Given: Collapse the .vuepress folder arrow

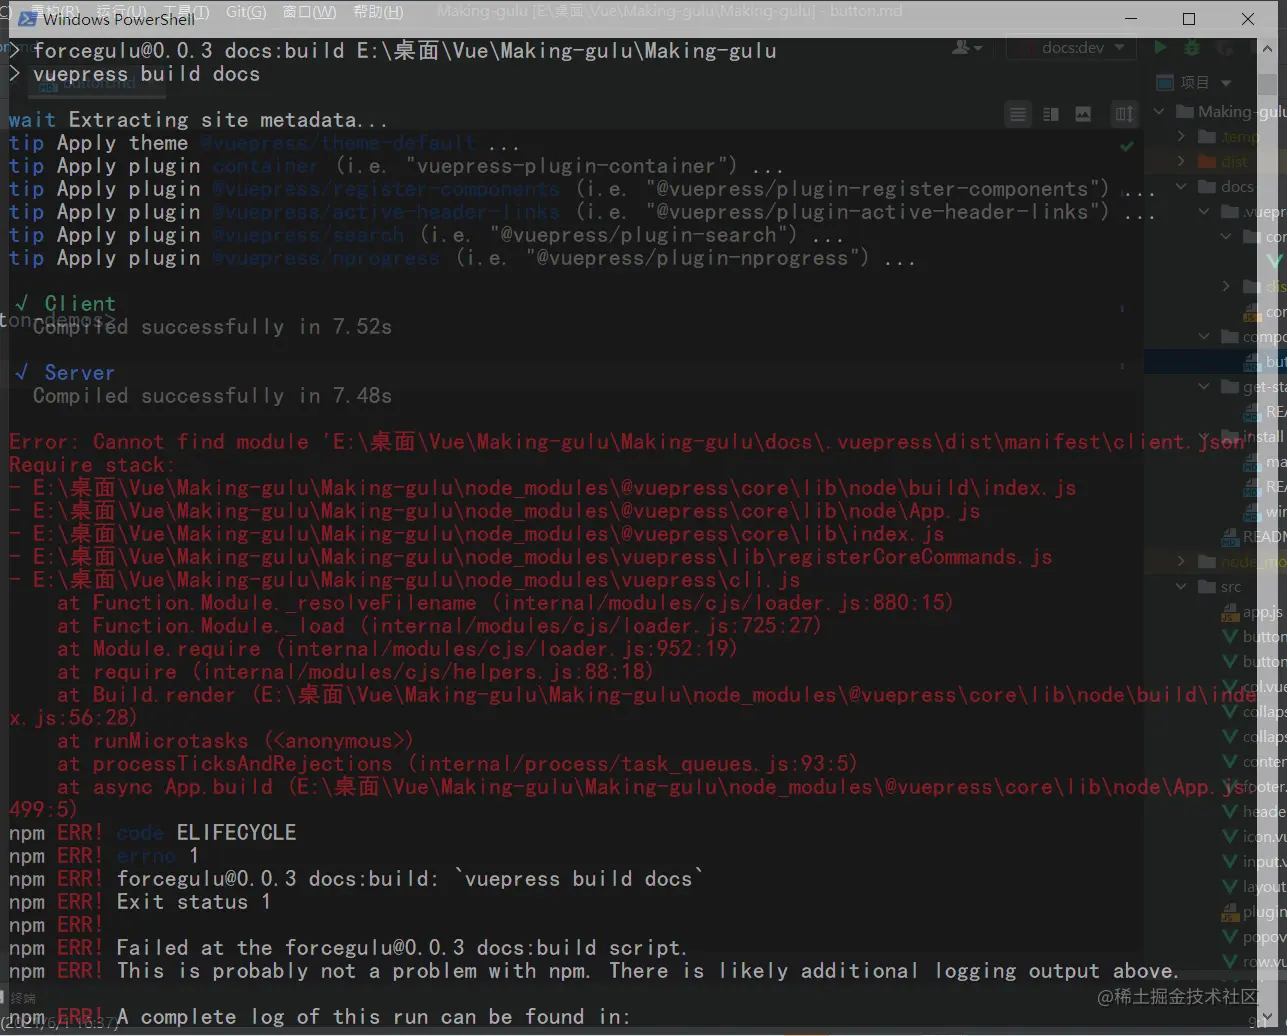Looking at the screenshot, I should point(1204,212).
